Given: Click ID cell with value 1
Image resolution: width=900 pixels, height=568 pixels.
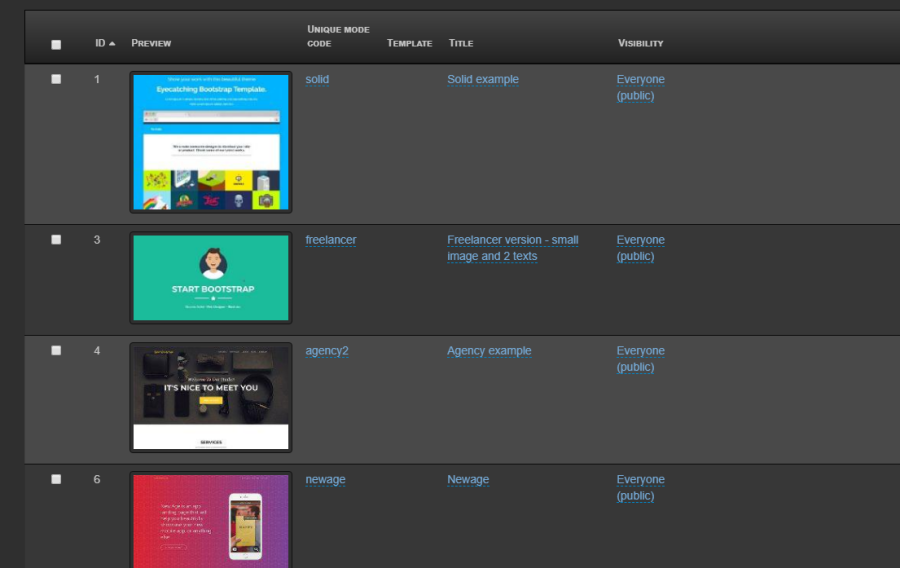Looking at the screenshot, I should pyautogui.click(x=97, y=79).
